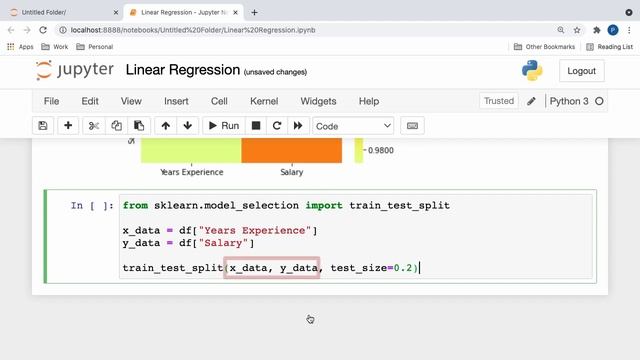This screenshot has width=640, height=360.
Task: Open Chrome extensions puzzle icon
Action: [597, 30]
